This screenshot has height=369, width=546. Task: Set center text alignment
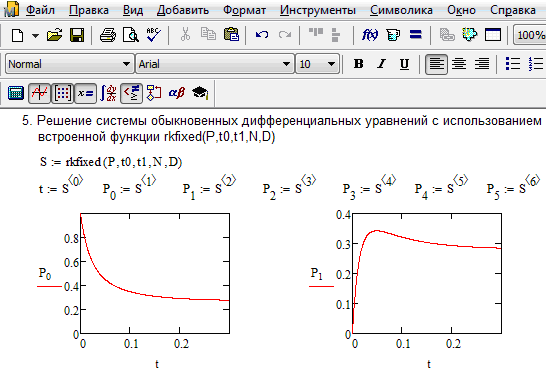click(459, 64)
